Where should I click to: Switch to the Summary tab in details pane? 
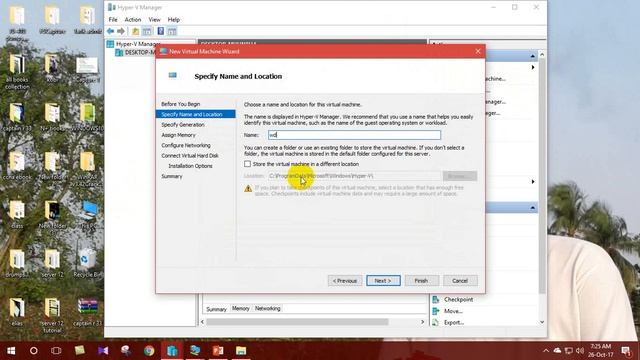tap(216, 309)
